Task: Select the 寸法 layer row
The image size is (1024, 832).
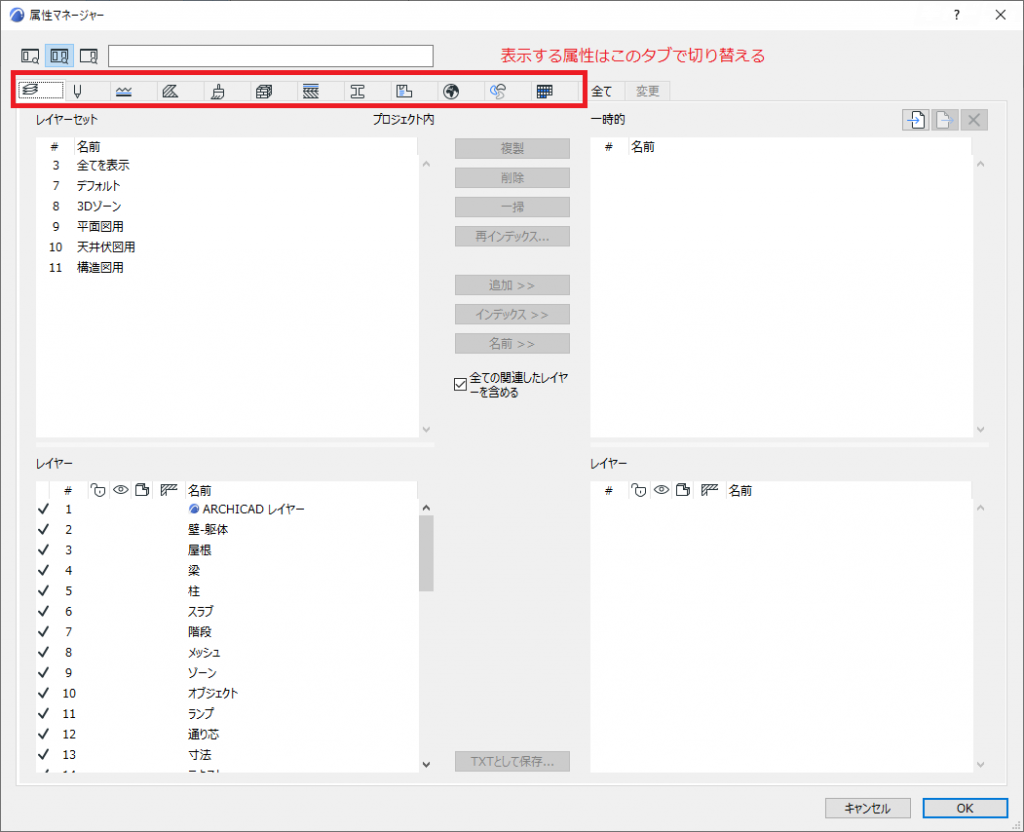Action: 227,755
